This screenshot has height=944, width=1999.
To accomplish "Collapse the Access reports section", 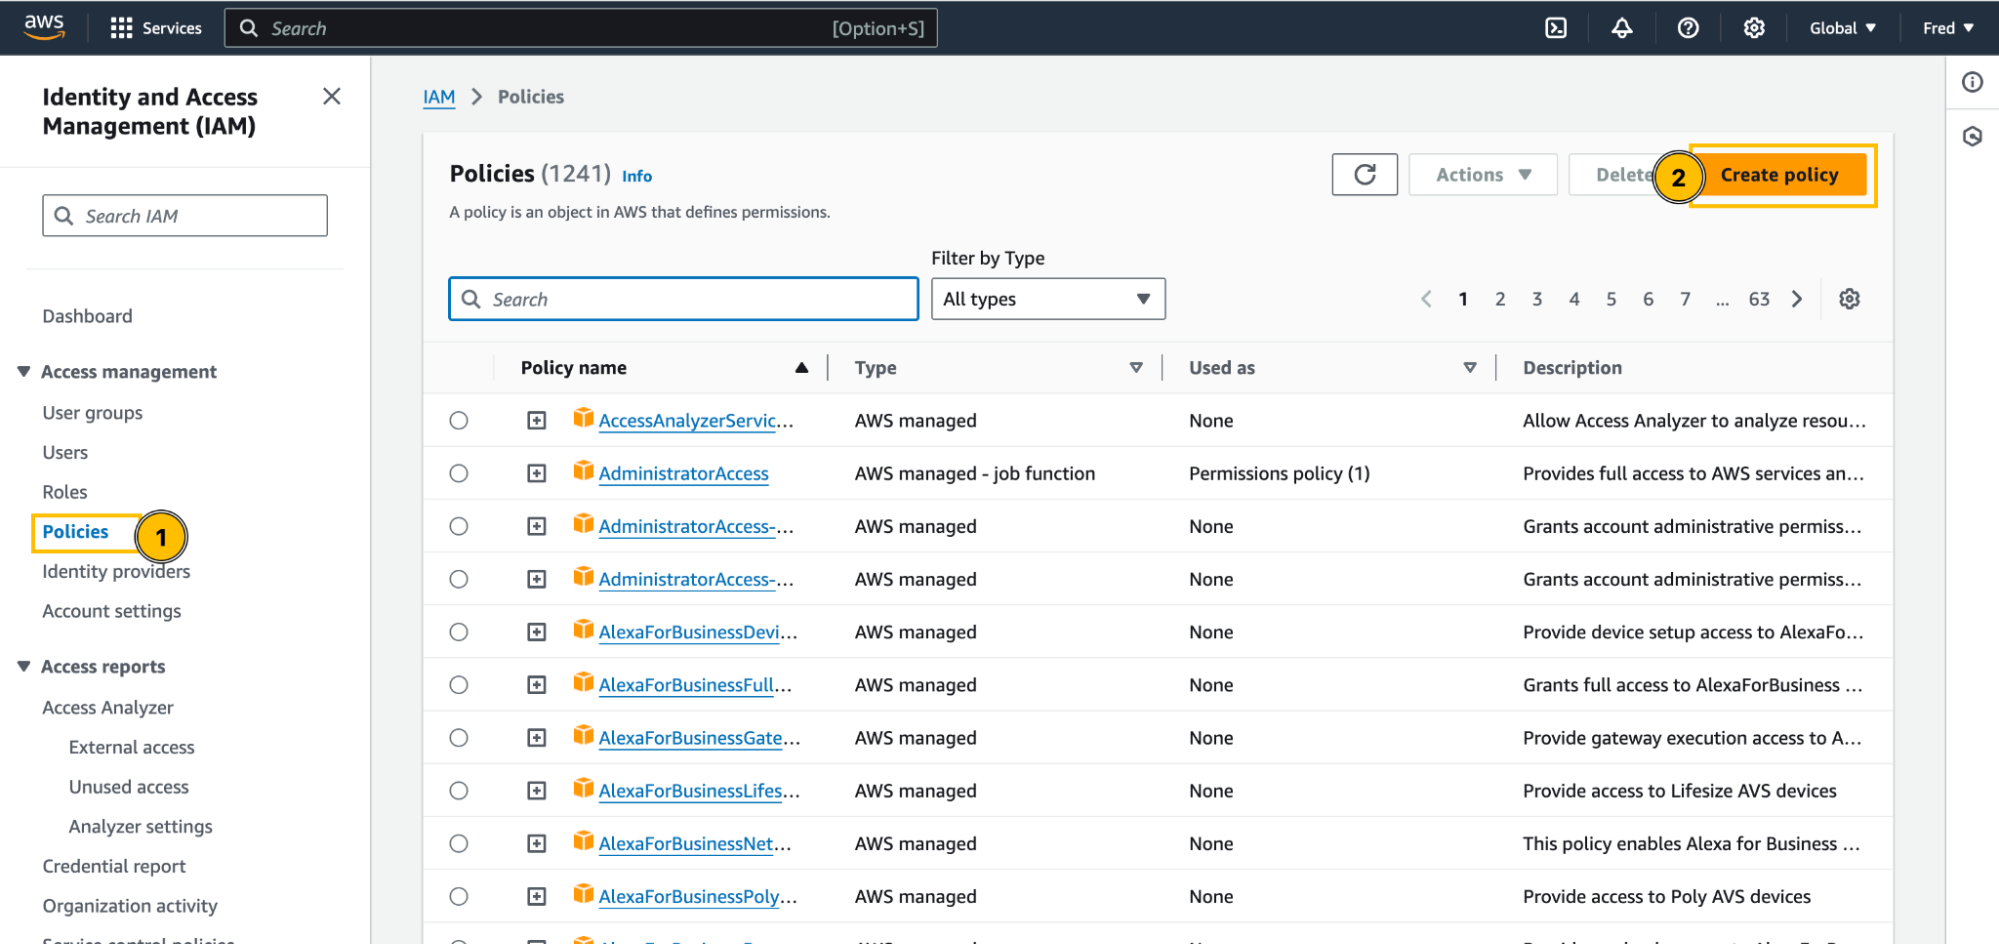I will coord(24,666).
